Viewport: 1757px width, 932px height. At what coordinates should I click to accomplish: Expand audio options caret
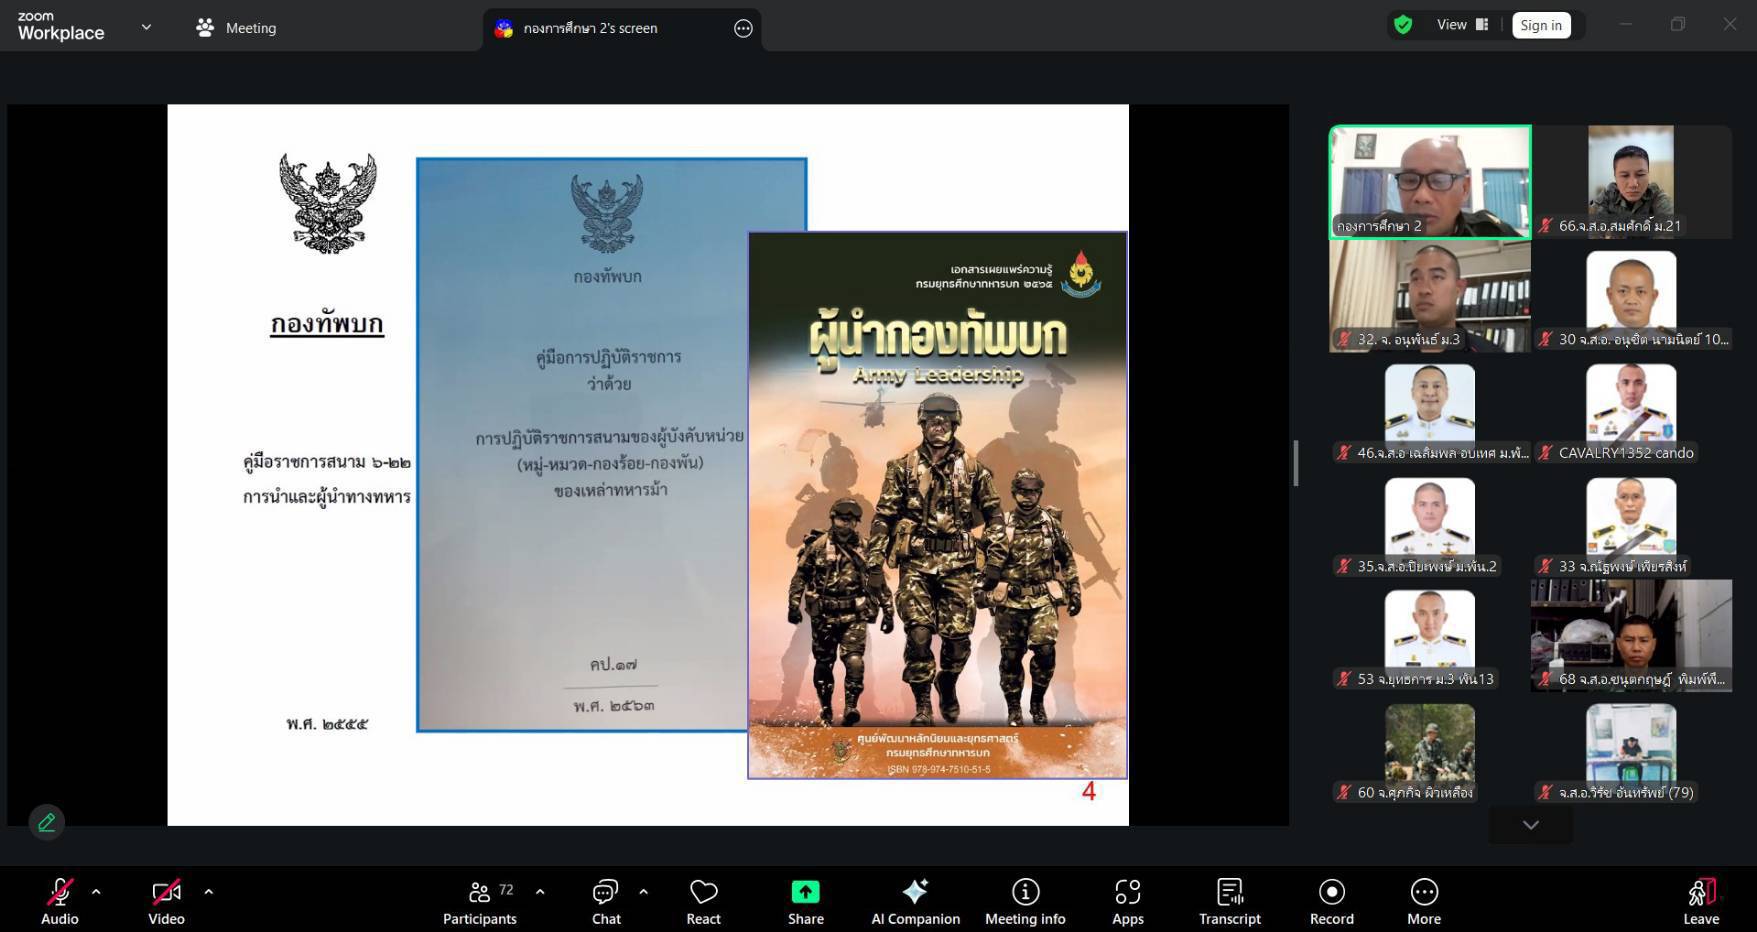tap(96, 891)
